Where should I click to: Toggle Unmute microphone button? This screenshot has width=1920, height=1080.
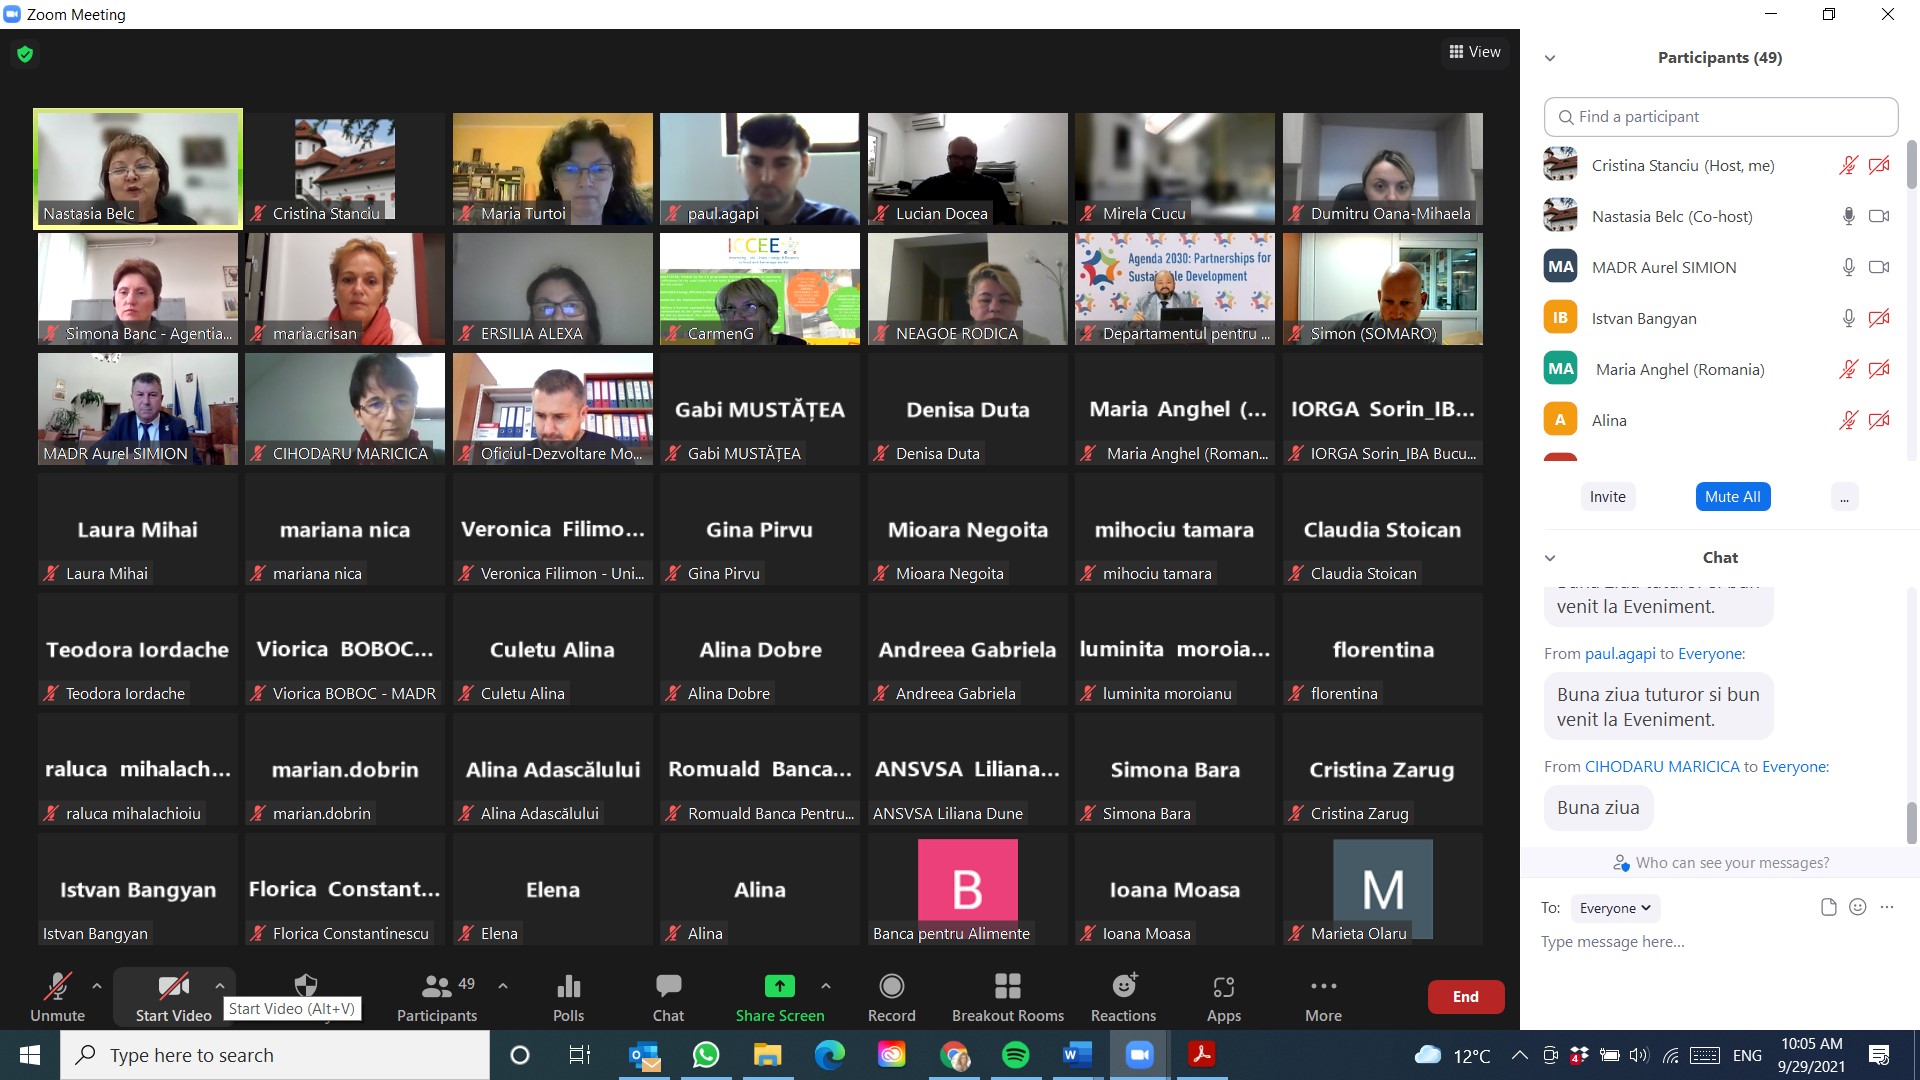click(57, 997)
